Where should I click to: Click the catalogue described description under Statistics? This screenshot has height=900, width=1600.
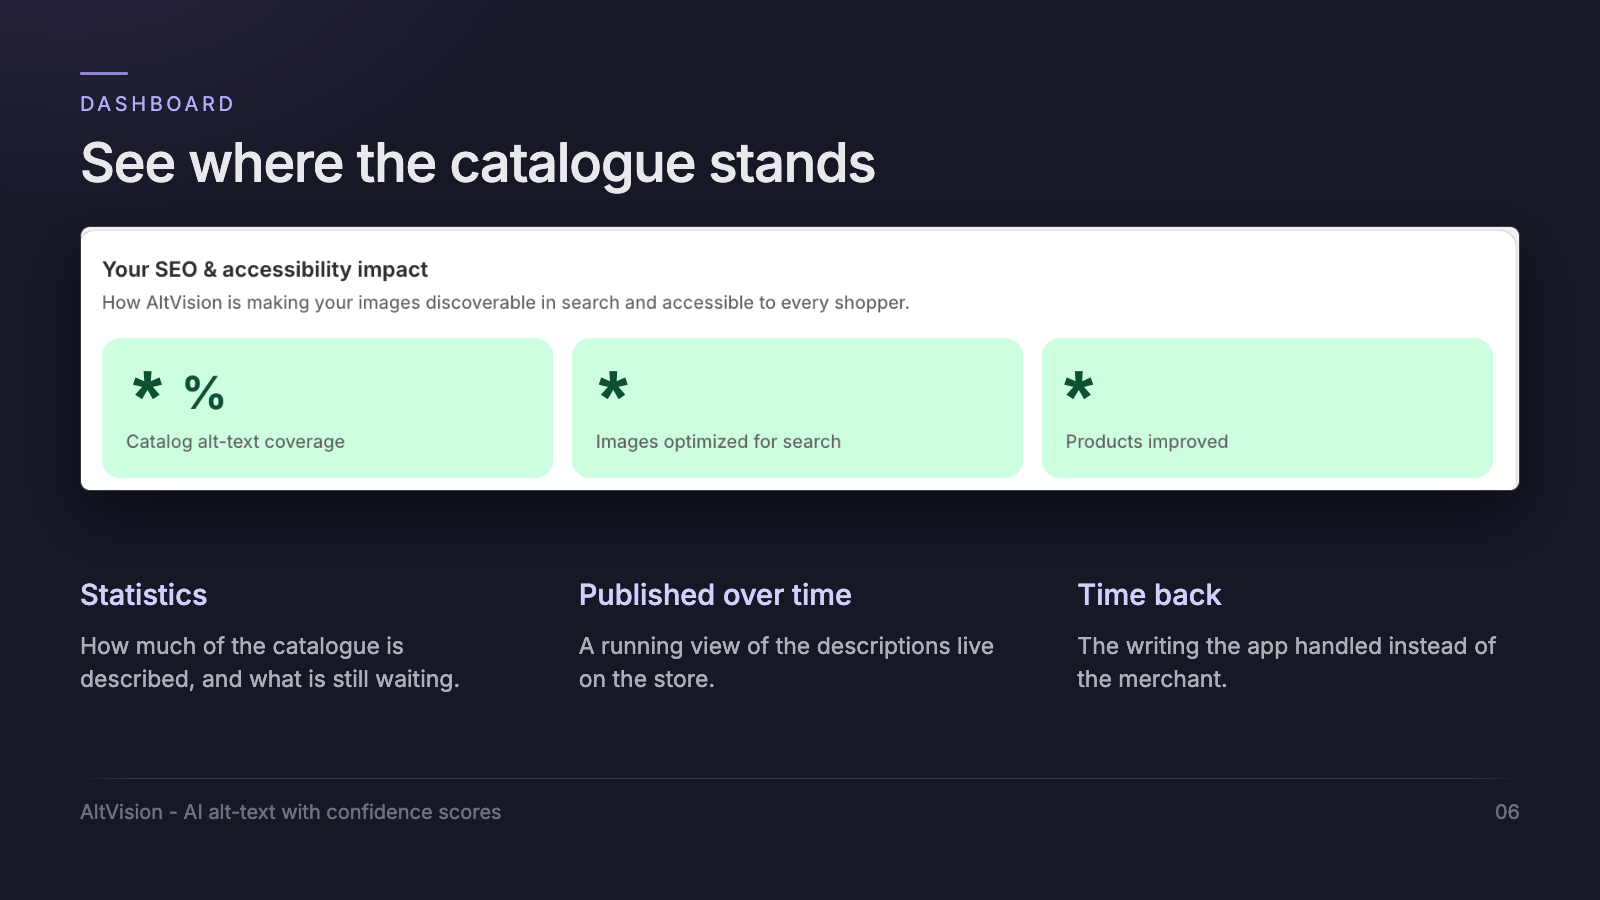[x=270, y=662]
